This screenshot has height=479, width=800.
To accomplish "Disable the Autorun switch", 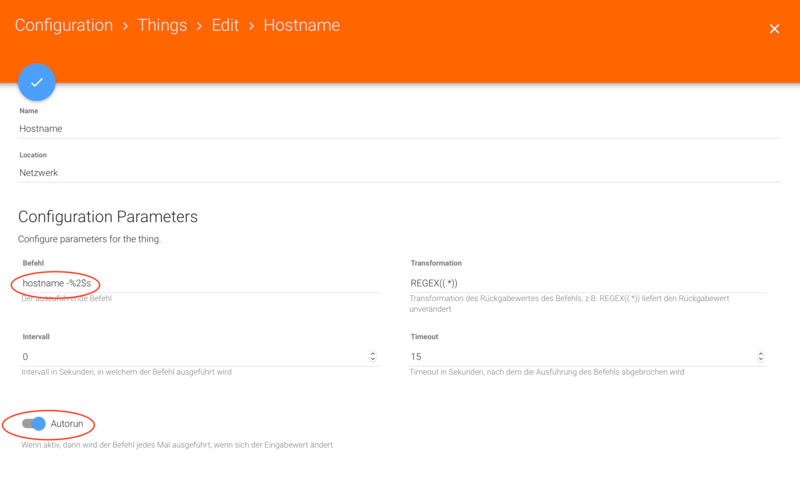I will click(x=34, y=424).
